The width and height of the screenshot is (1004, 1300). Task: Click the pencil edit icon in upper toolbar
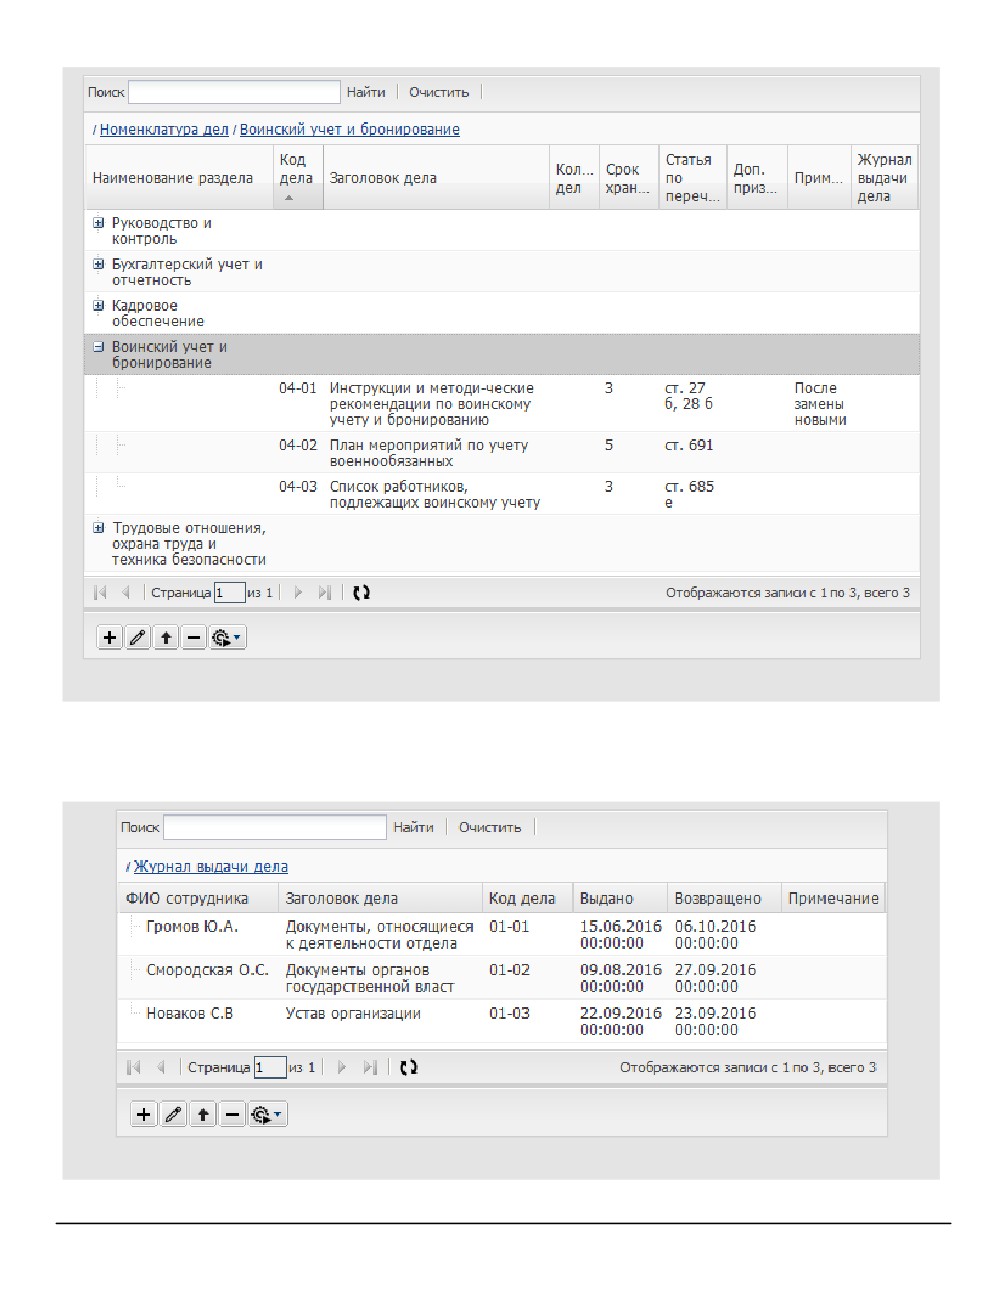(138, 637)
